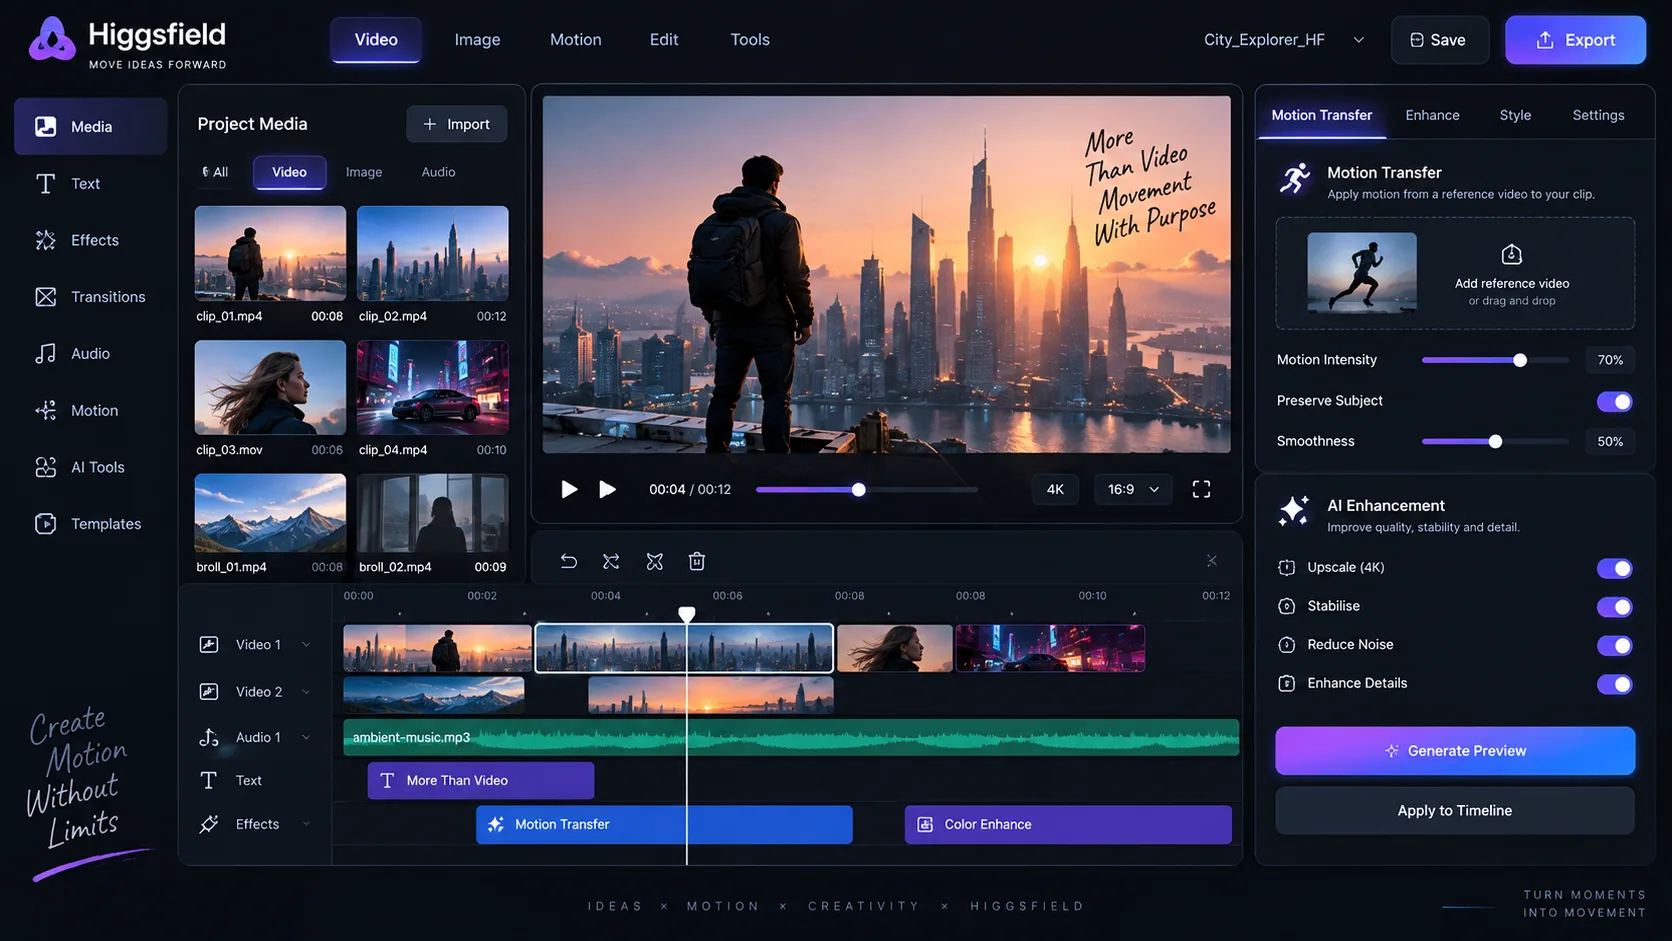Screen dimensions: 1672x941
Task: Select the clip_04.mp4 thumbnail
Action: point(433,387)
